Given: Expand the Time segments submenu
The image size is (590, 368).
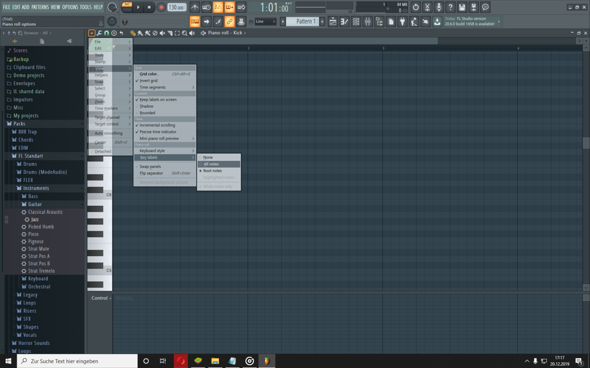Looking at the screenshot, I should [x=165, y=87].
